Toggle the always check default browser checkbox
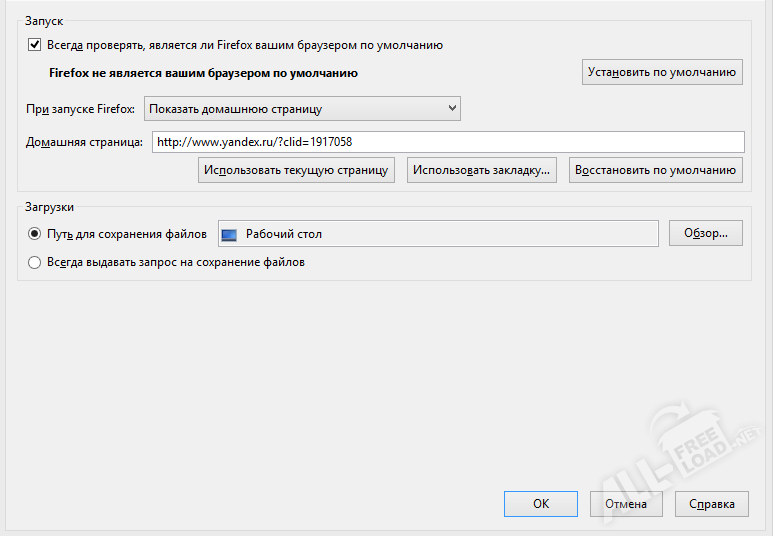The width and height of the screenshot is (773, 536). point(35,45)
